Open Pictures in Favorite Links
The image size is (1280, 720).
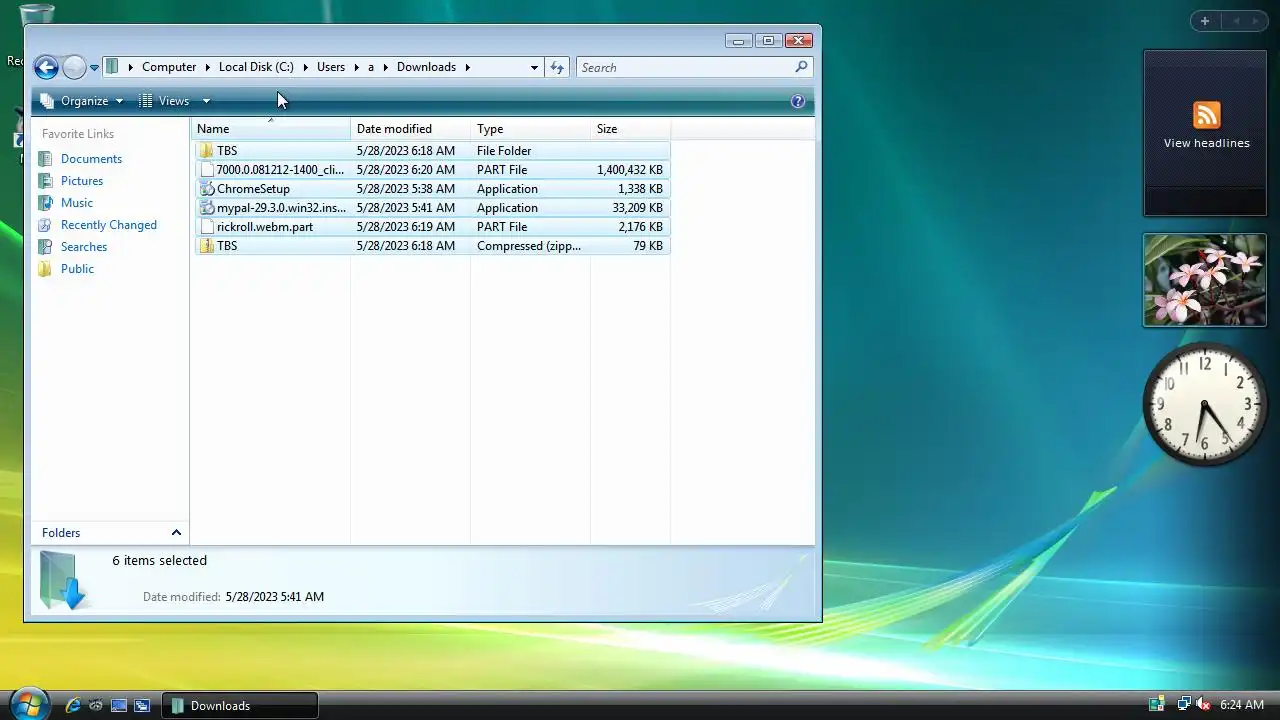[x=82, y=181]
